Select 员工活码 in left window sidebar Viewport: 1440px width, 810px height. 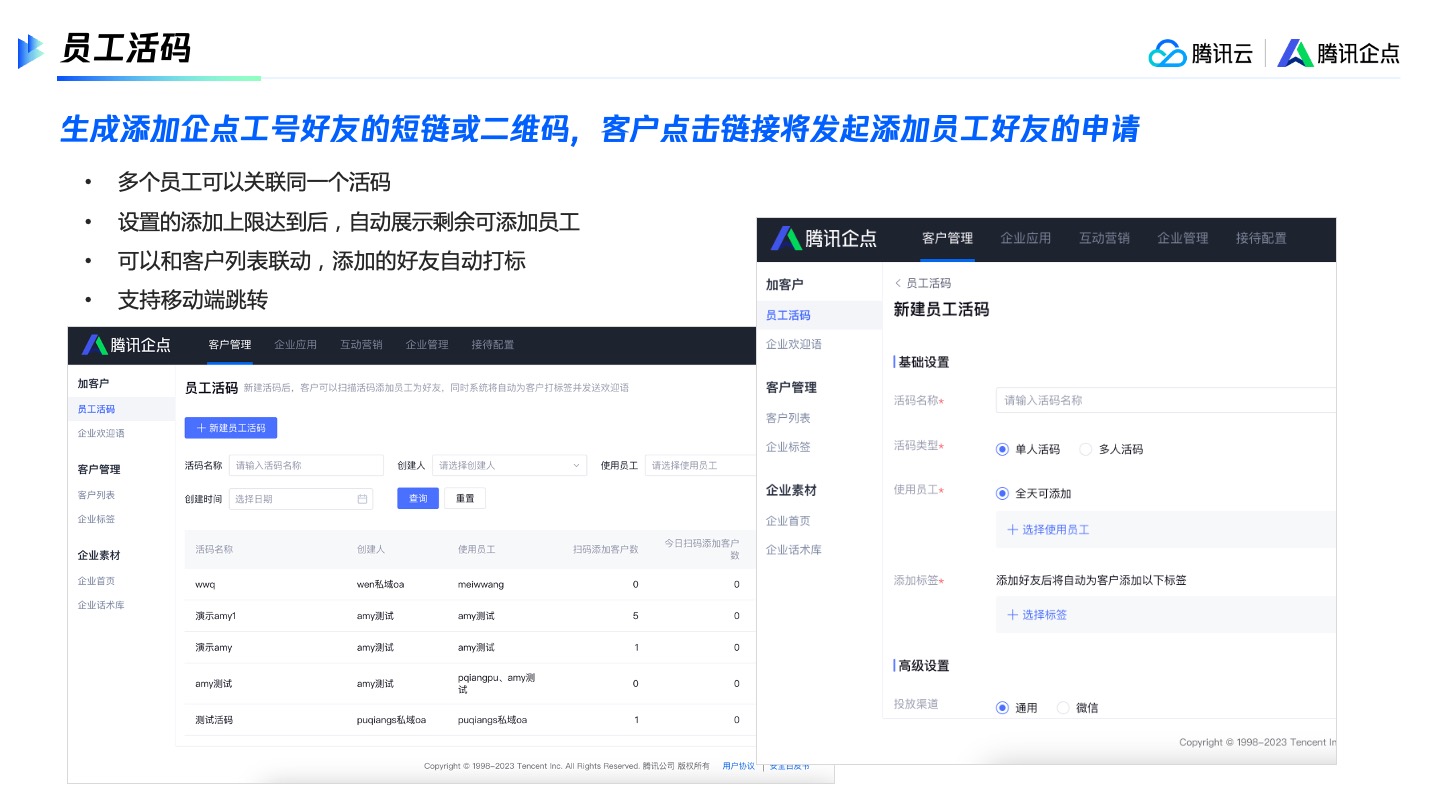(x=96, y=409)
